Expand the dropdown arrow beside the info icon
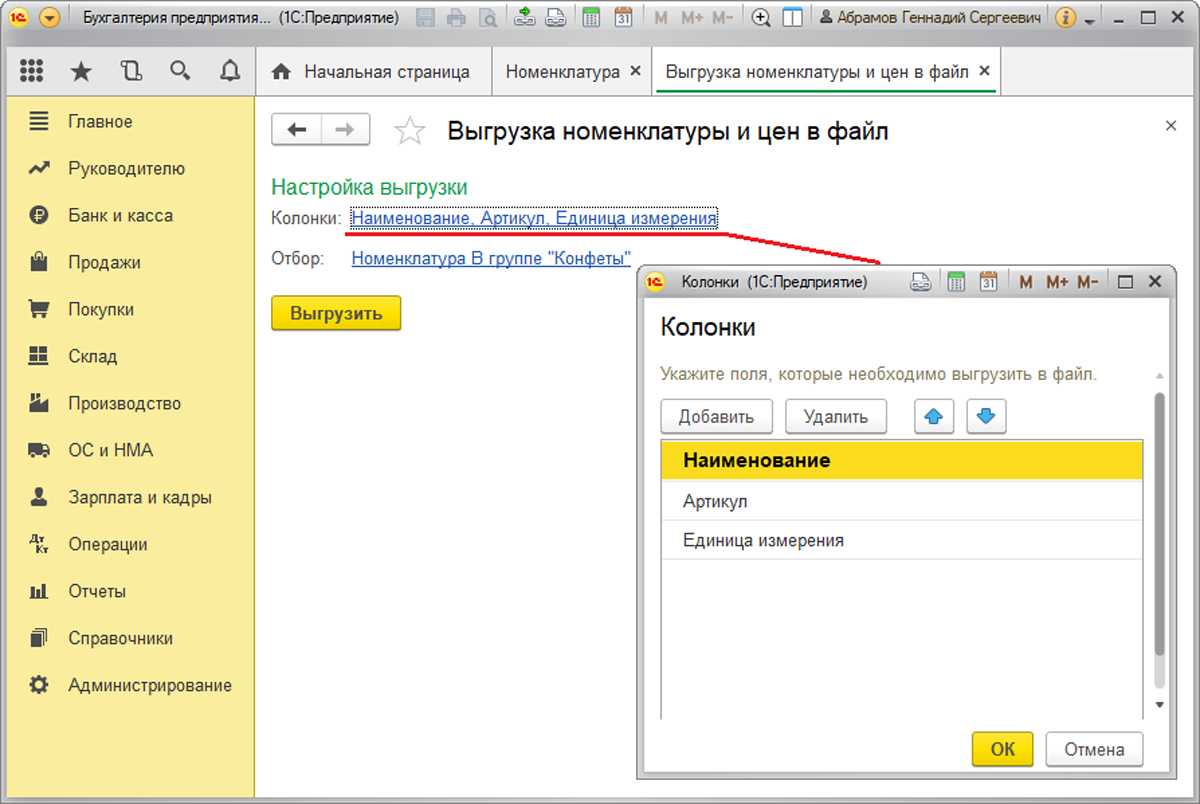The image size is (1200, 804). tap(1089, 18)
